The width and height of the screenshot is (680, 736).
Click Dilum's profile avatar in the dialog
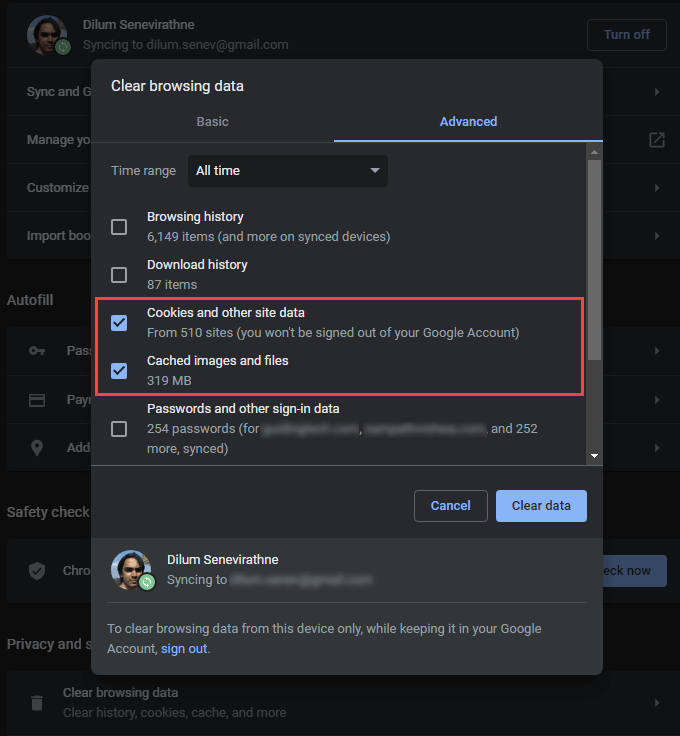(130, 569)
